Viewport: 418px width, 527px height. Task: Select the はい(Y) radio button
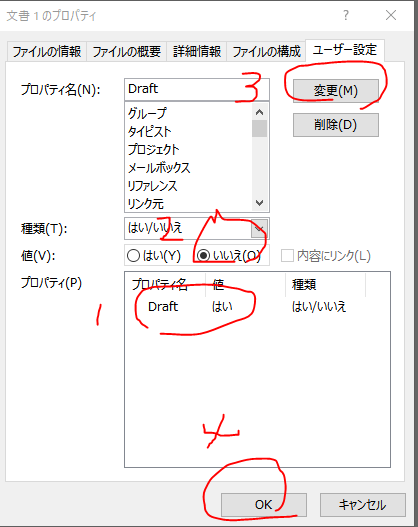pos(154,256)
